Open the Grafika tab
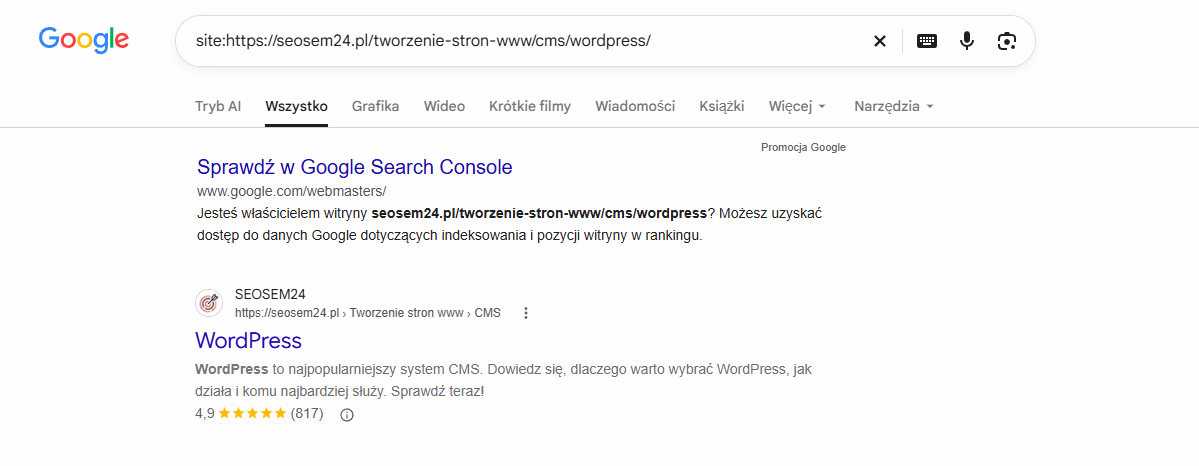The width and height of the screenshot is (1199, 466). pyautogui.click(x=375, y=106)
